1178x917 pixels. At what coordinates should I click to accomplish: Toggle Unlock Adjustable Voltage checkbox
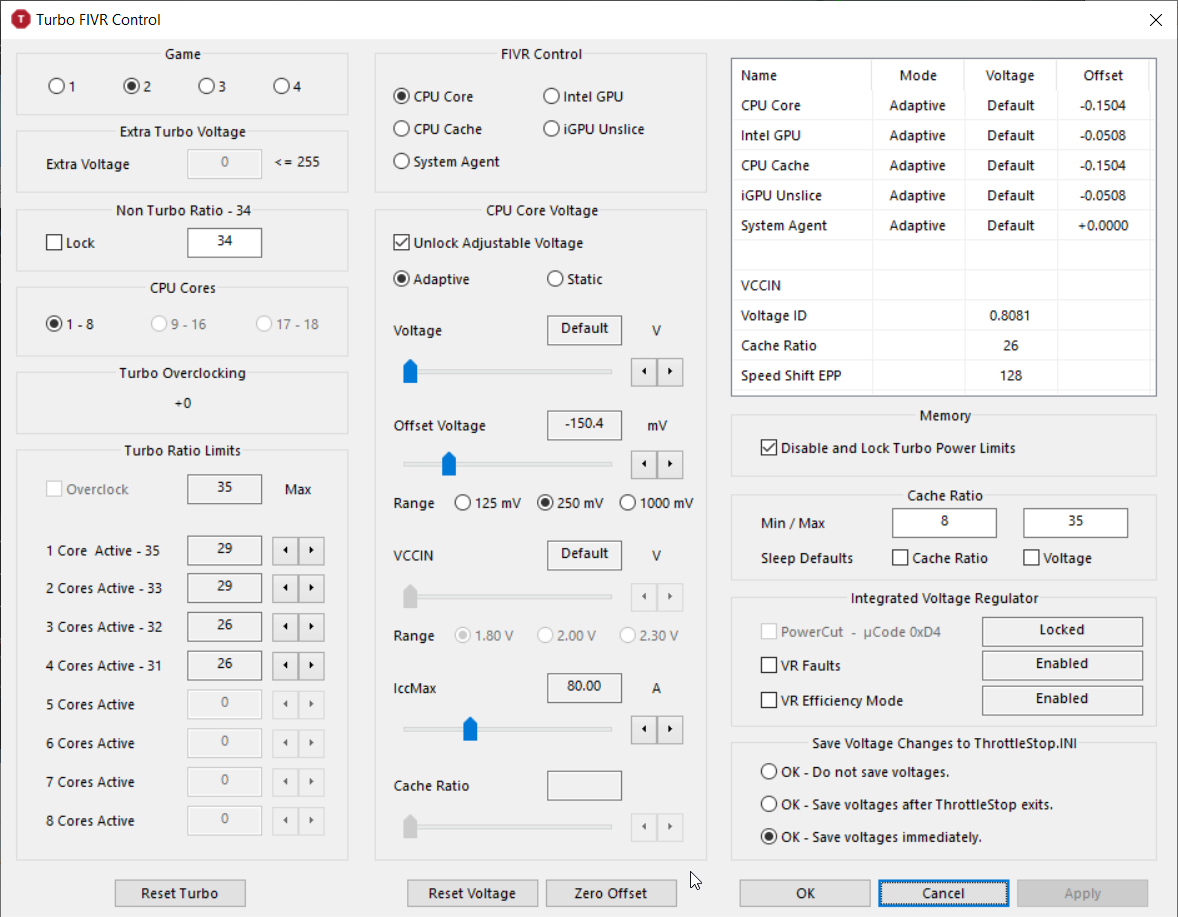pos(402,243)
